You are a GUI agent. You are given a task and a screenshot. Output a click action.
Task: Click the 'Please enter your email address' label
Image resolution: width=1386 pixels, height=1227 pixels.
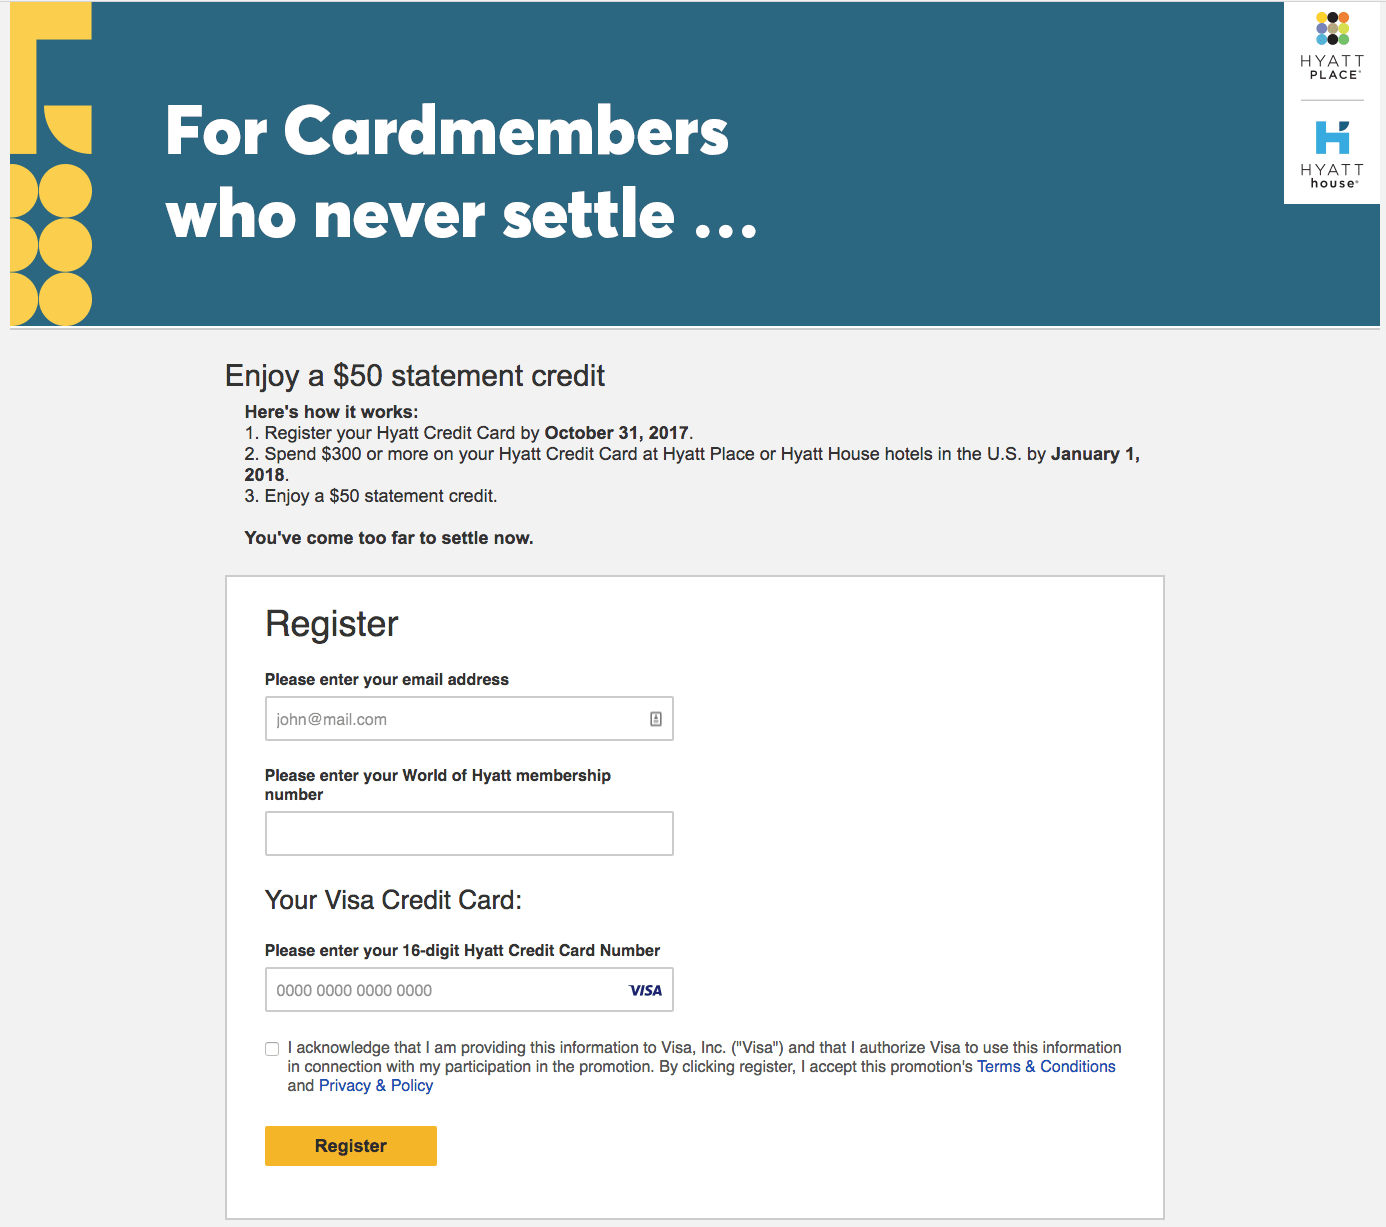(x=387, y=680)
